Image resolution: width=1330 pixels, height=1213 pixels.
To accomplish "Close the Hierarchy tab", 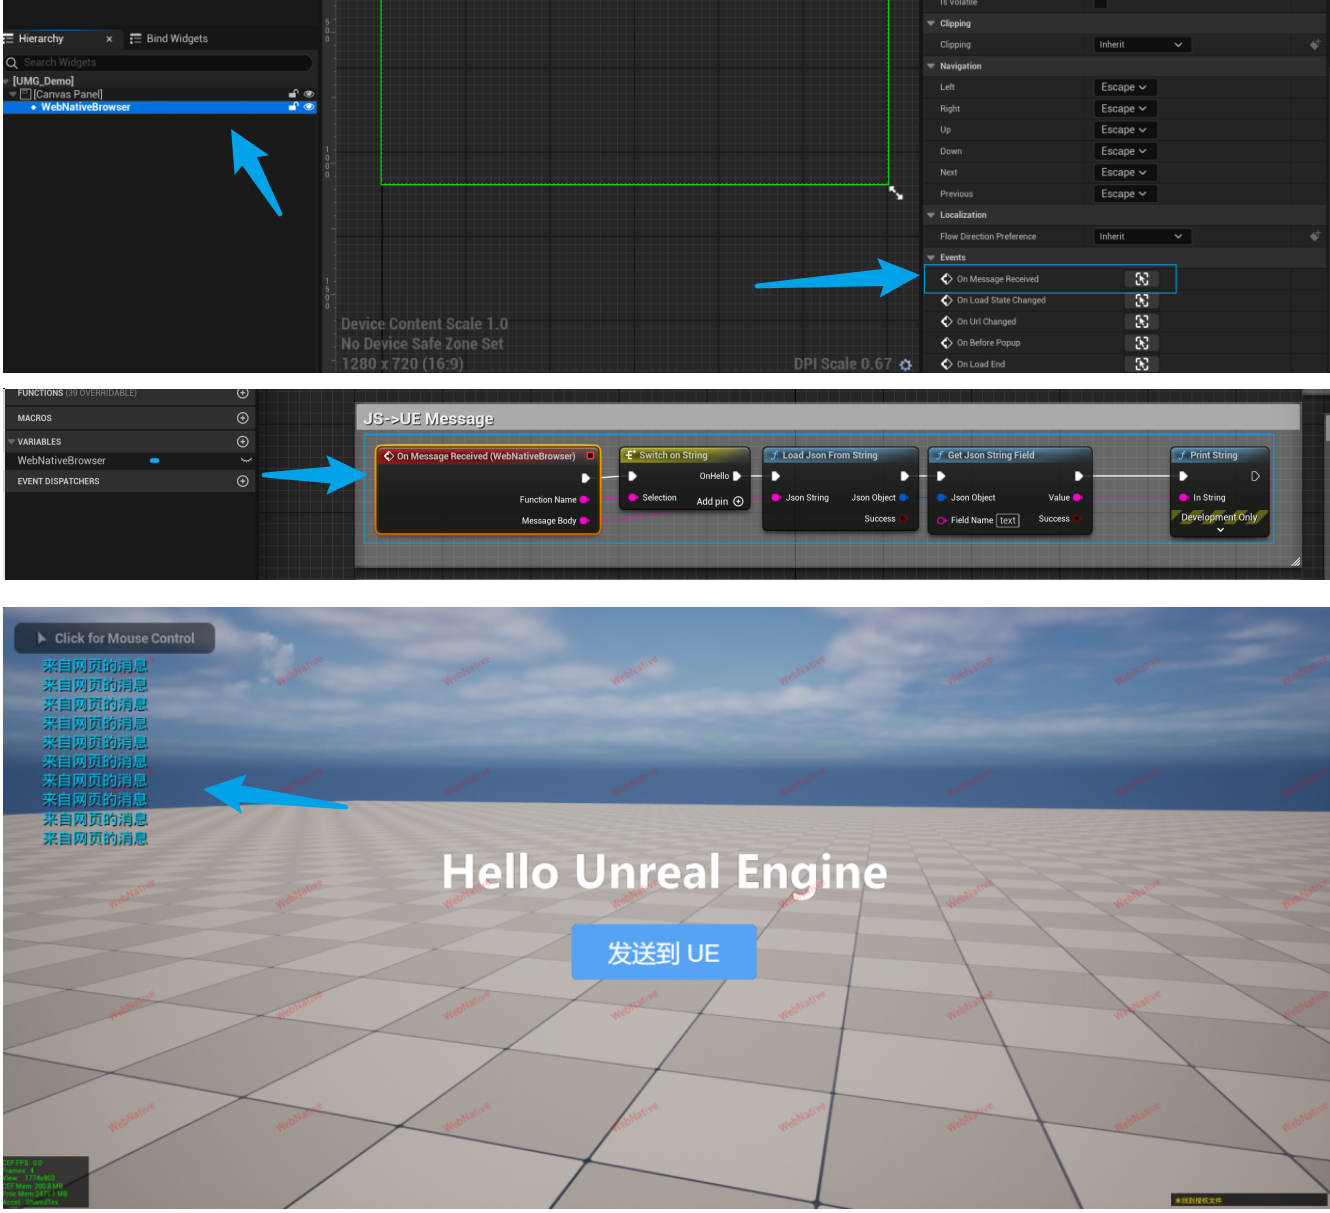I will 109,39.
